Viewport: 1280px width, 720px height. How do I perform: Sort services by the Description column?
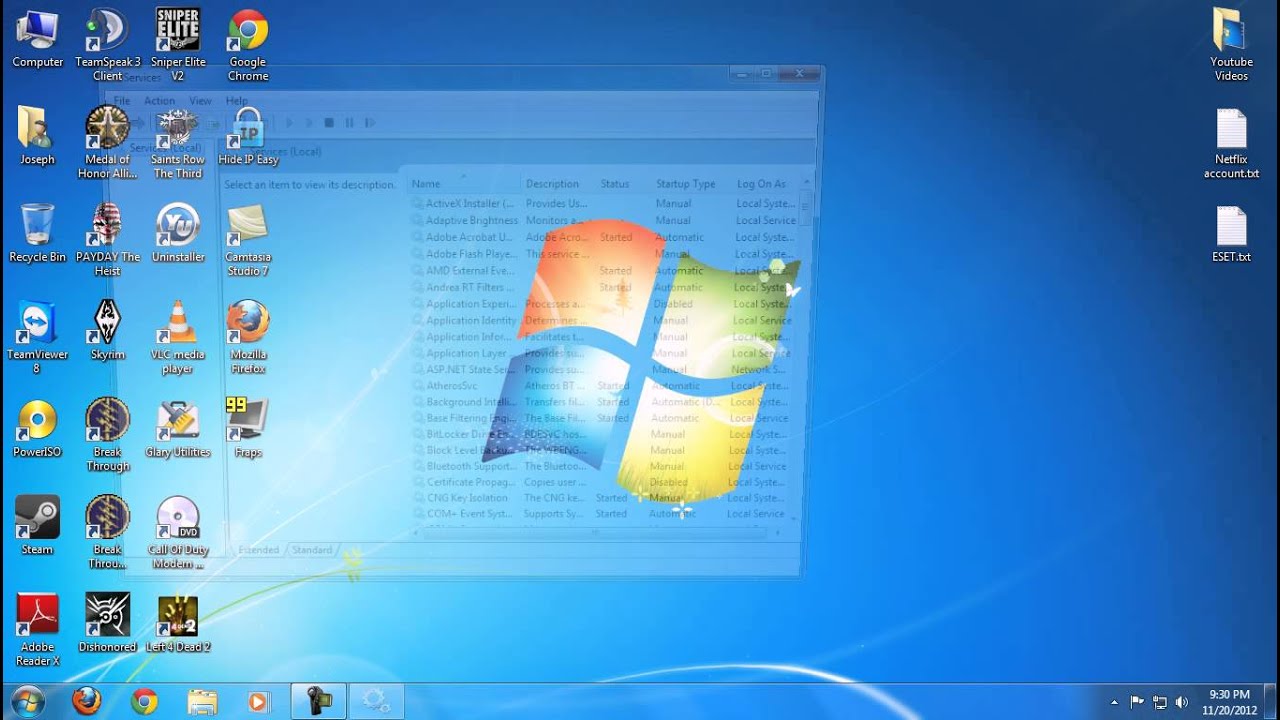pyautogui.click(x=558, y=184)
